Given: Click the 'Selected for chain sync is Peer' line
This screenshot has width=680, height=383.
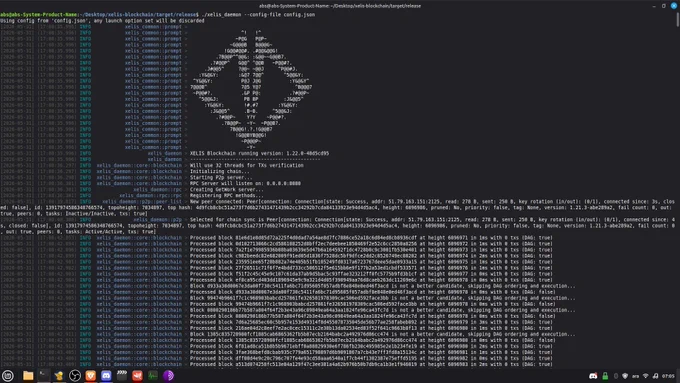Looking at the screenshot, I should [x=338, y=226].
